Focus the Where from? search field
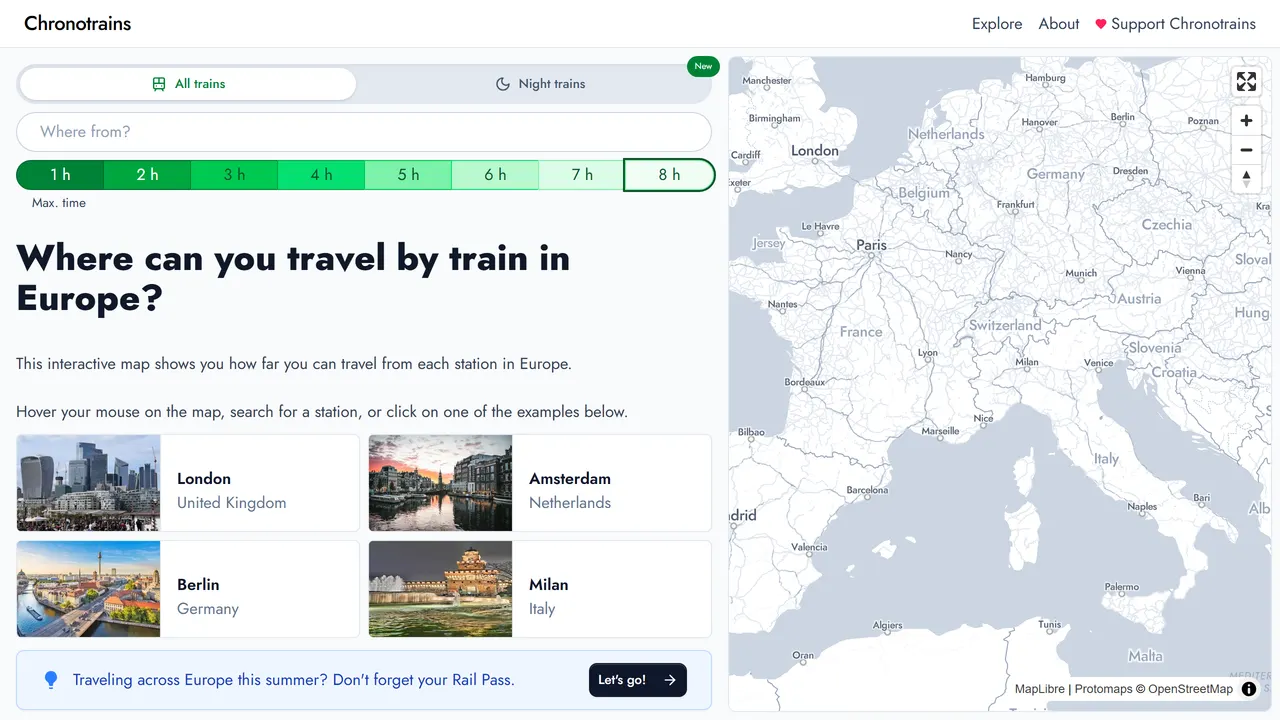 [x=364, y=132]
